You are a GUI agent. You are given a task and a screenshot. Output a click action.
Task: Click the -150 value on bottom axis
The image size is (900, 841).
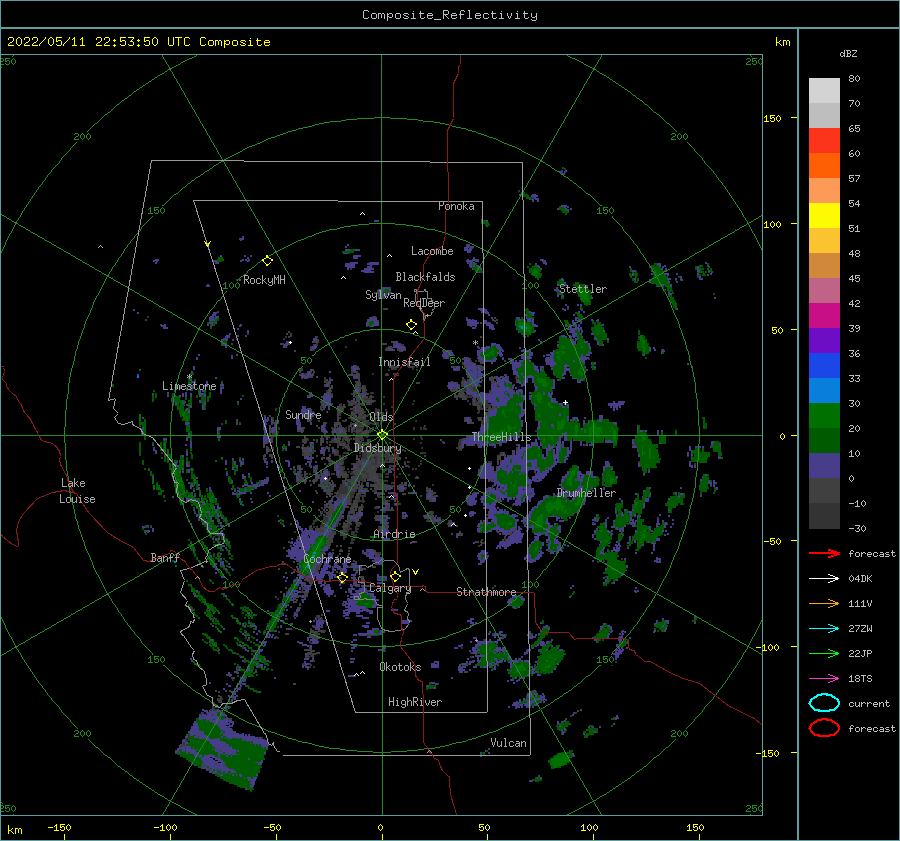click(59, 827)
